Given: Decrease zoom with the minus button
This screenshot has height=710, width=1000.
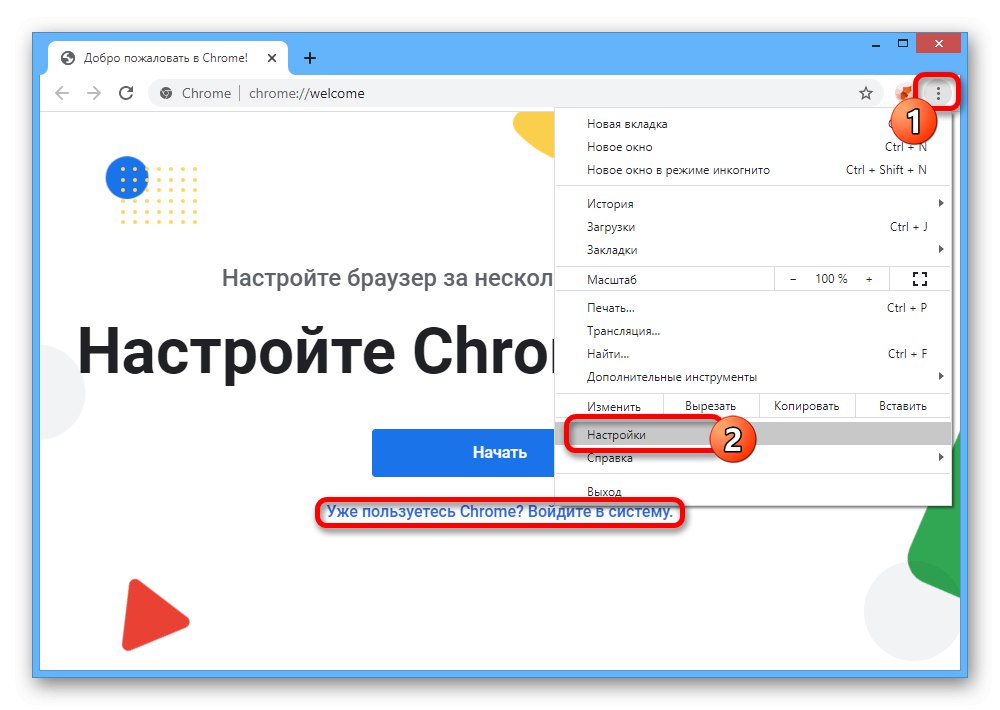Looking at the screenshot, I should tap(793, 279).
